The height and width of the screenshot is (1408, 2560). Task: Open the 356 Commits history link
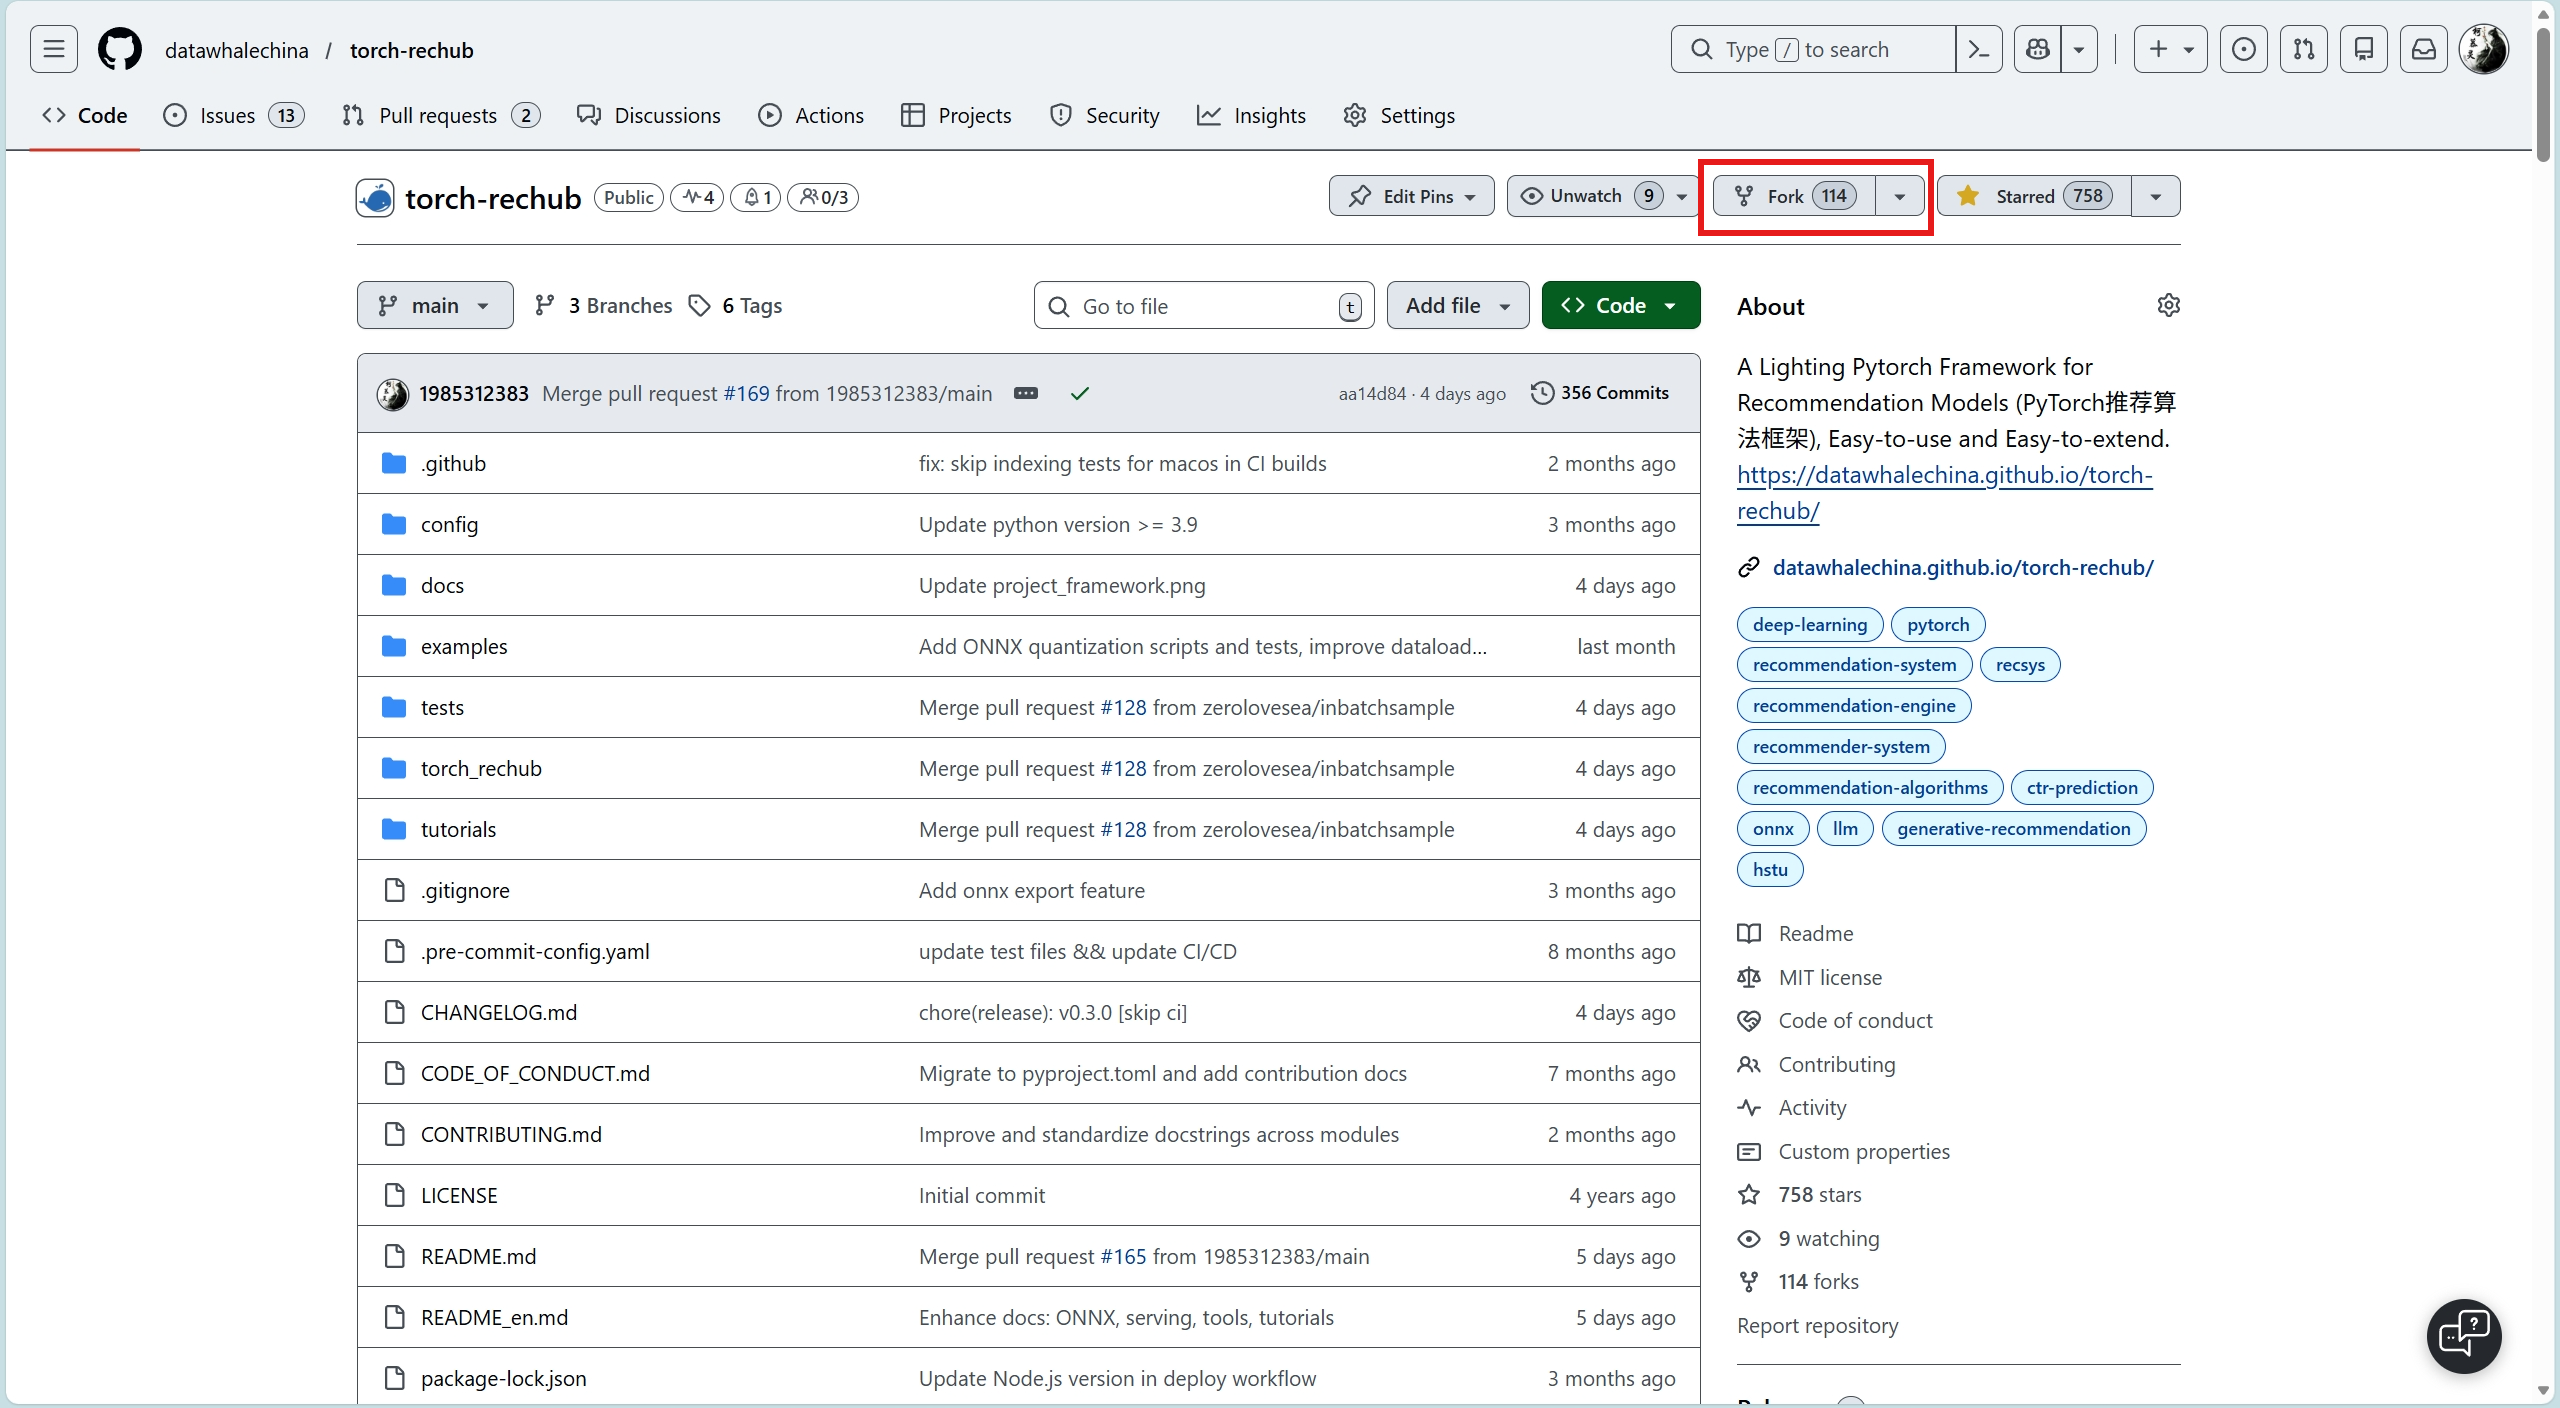click(1600, 393)
